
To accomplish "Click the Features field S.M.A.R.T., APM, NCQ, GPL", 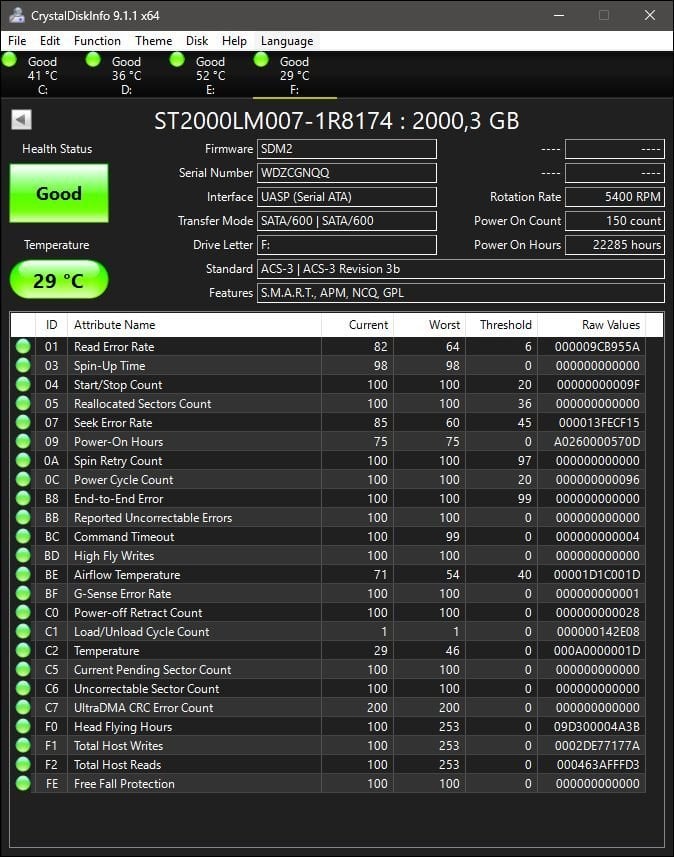I will pos(461,293).
